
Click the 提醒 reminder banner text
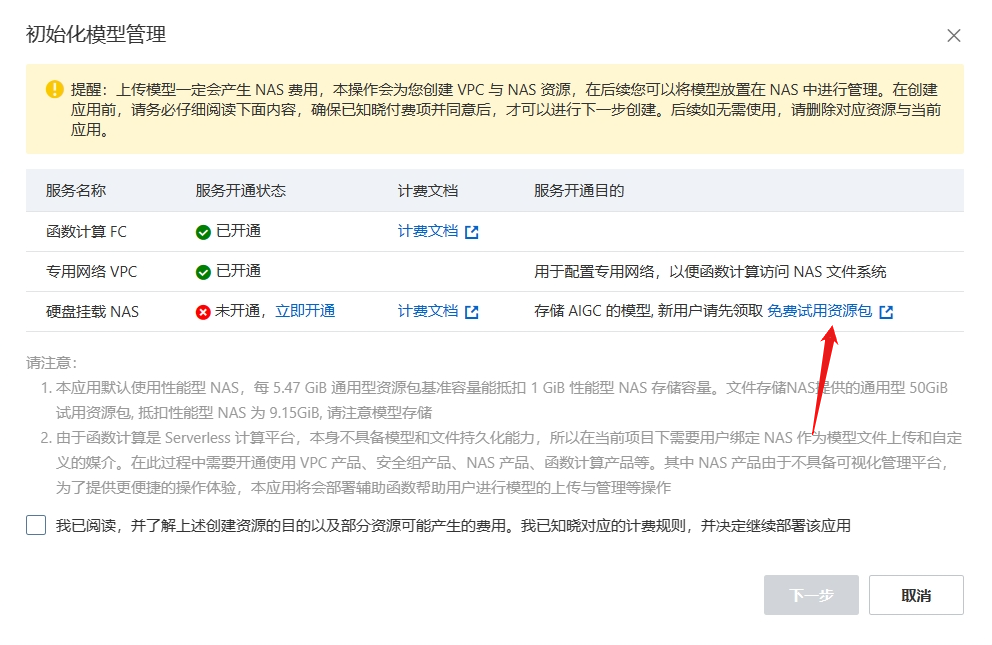(x=506, y=109)
